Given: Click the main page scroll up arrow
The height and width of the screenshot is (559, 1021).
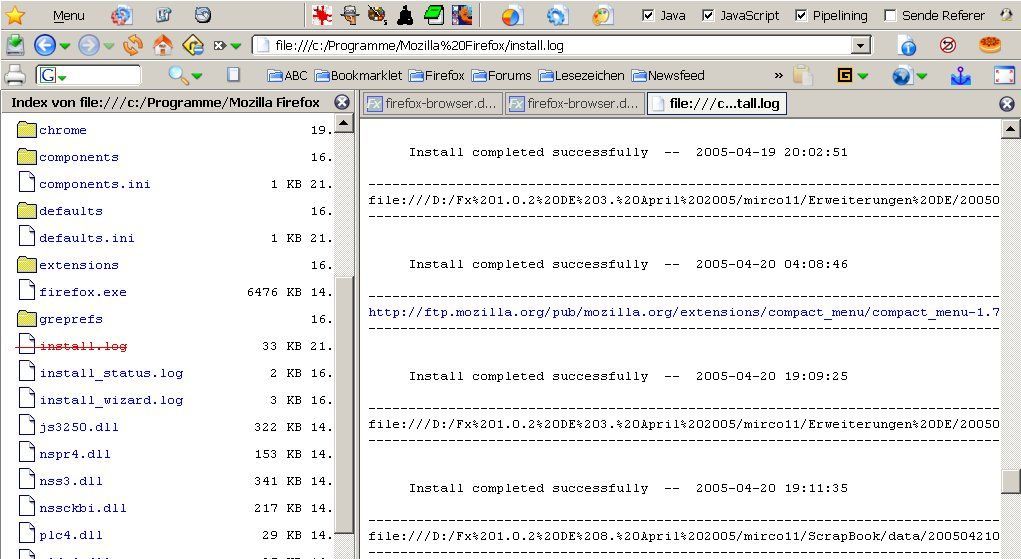Looking at the screenshot, I should click(x=1010, y=128).
